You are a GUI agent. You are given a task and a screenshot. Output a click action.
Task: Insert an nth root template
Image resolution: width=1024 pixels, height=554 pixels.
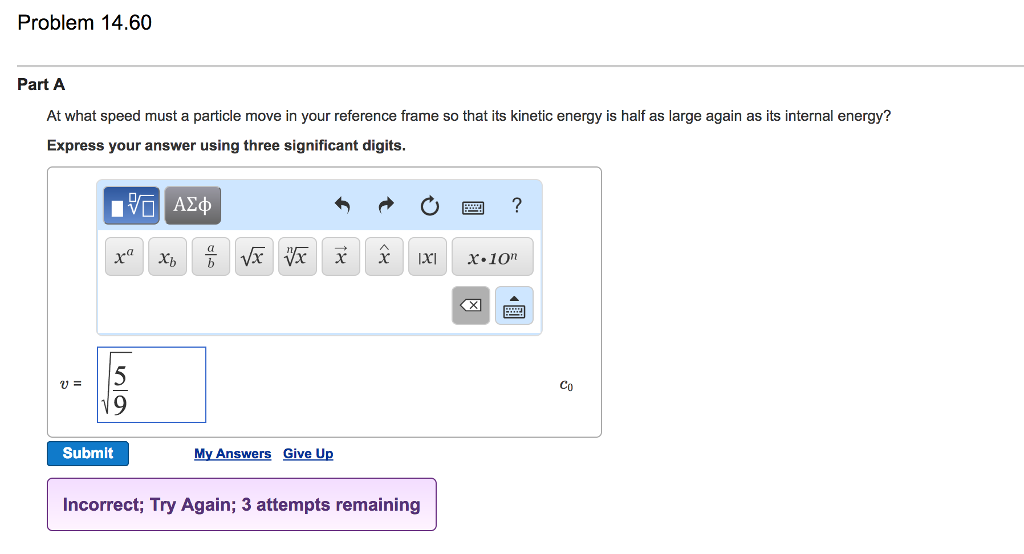tap(297, 257)
